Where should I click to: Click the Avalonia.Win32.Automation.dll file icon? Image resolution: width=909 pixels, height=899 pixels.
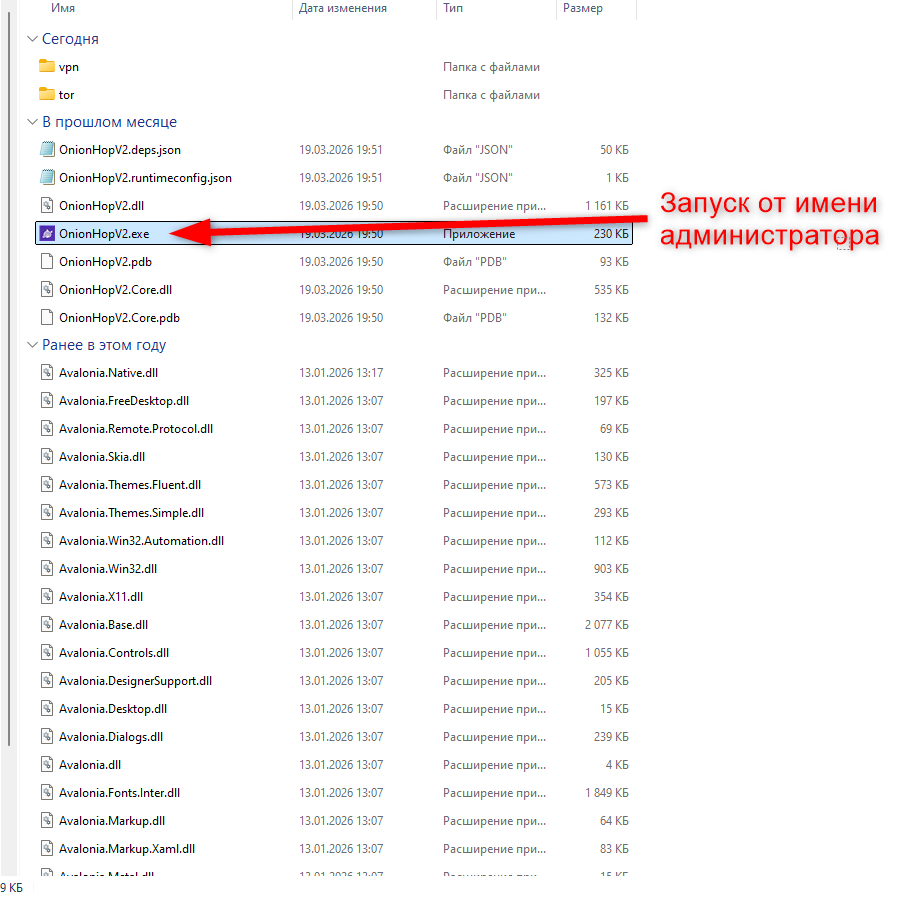(x=47, y=541)
